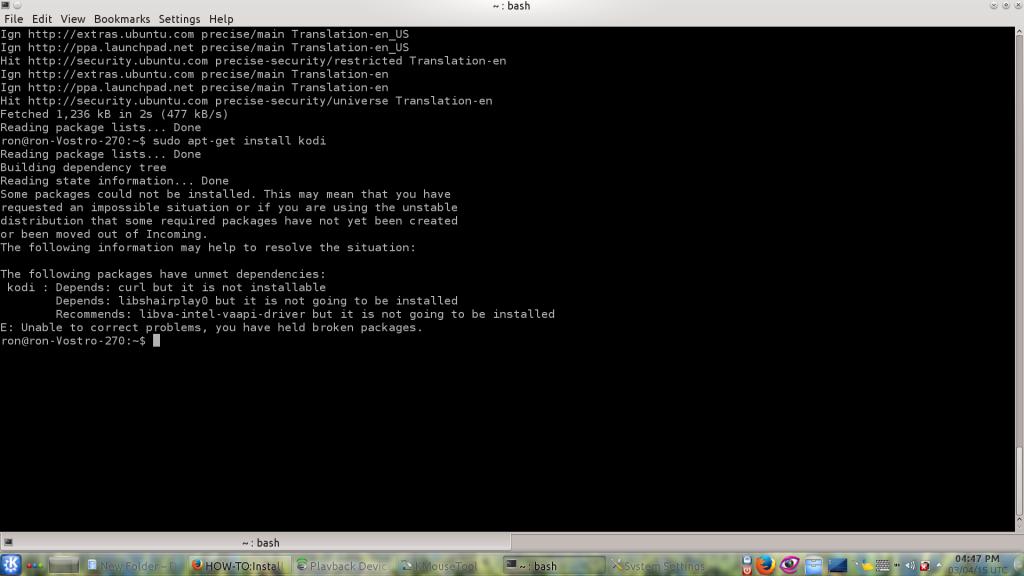
Task: Click the colored dots activity icon
Action: pos(34,566)
